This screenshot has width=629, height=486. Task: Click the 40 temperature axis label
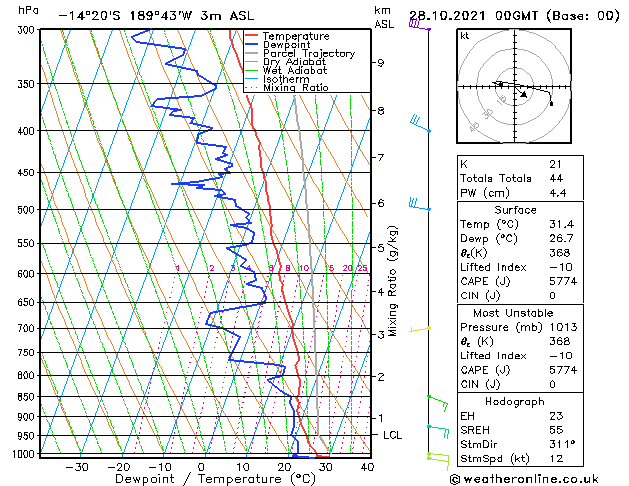pos(367,467)
